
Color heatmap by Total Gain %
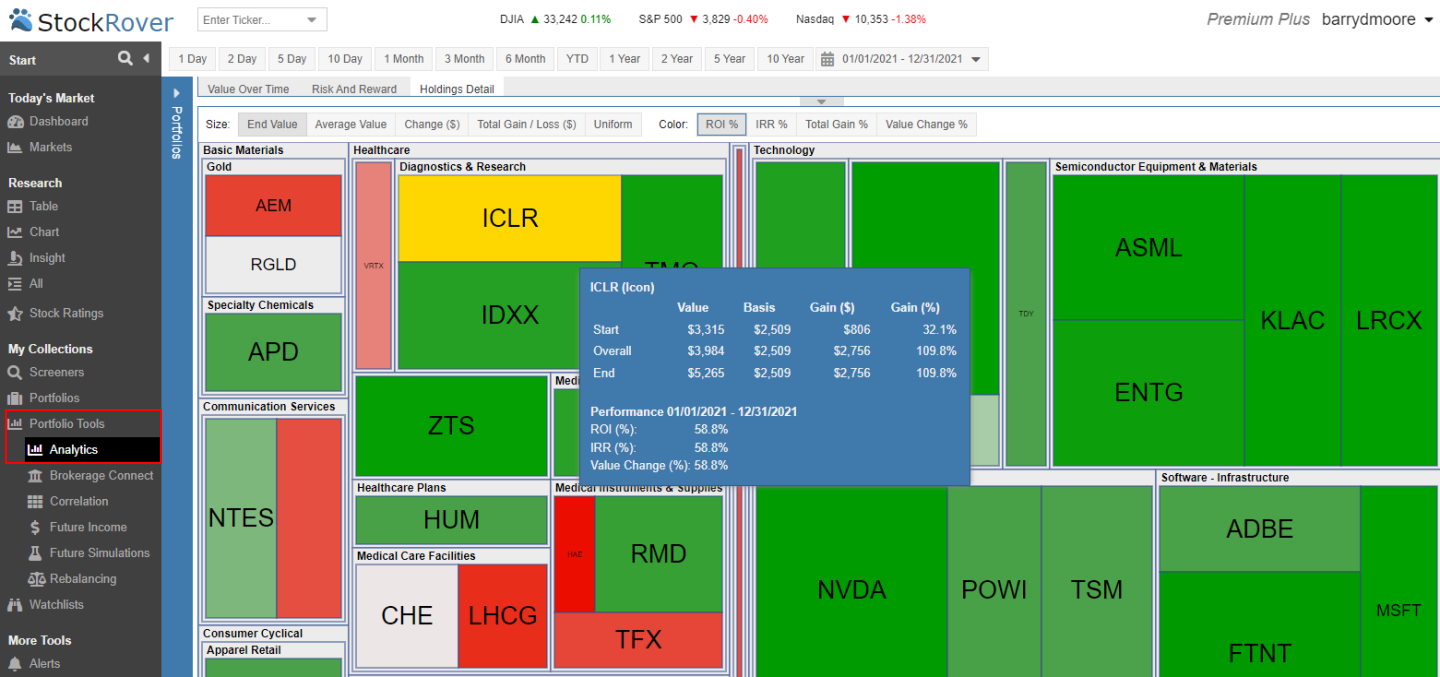point(836,123)
